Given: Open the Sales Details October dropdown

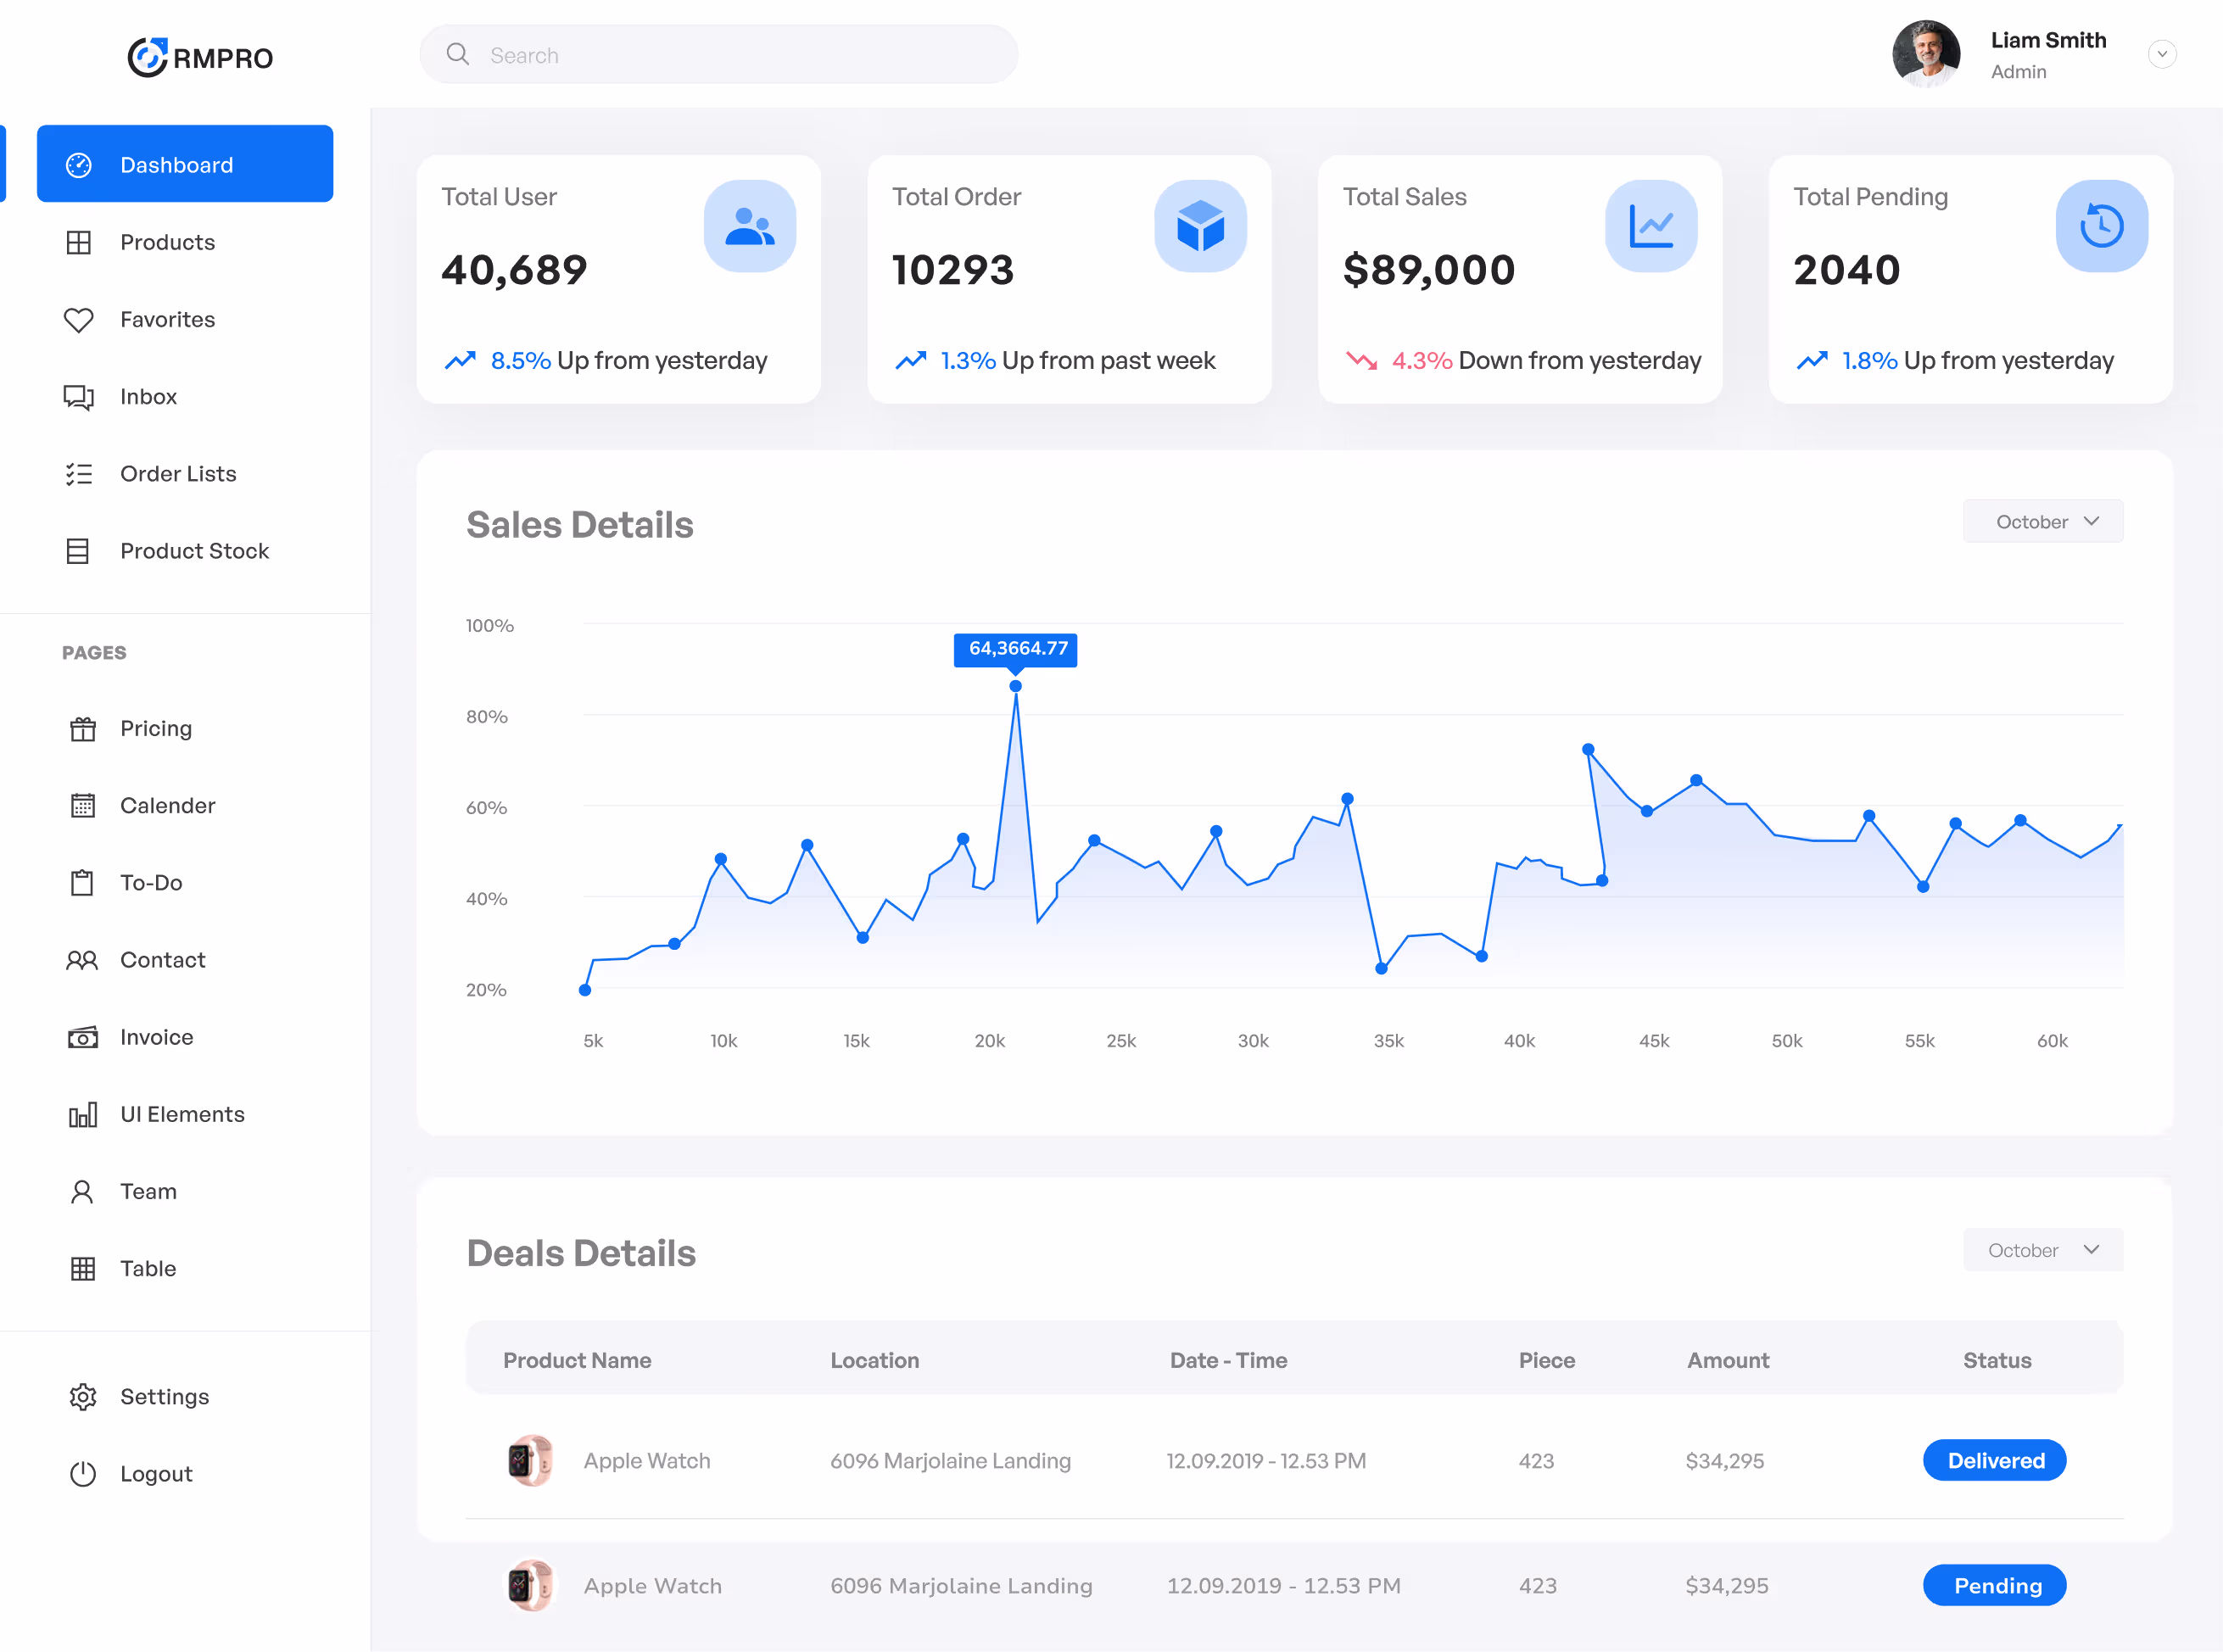Looking at the screenshot, I should point(2042,522).
